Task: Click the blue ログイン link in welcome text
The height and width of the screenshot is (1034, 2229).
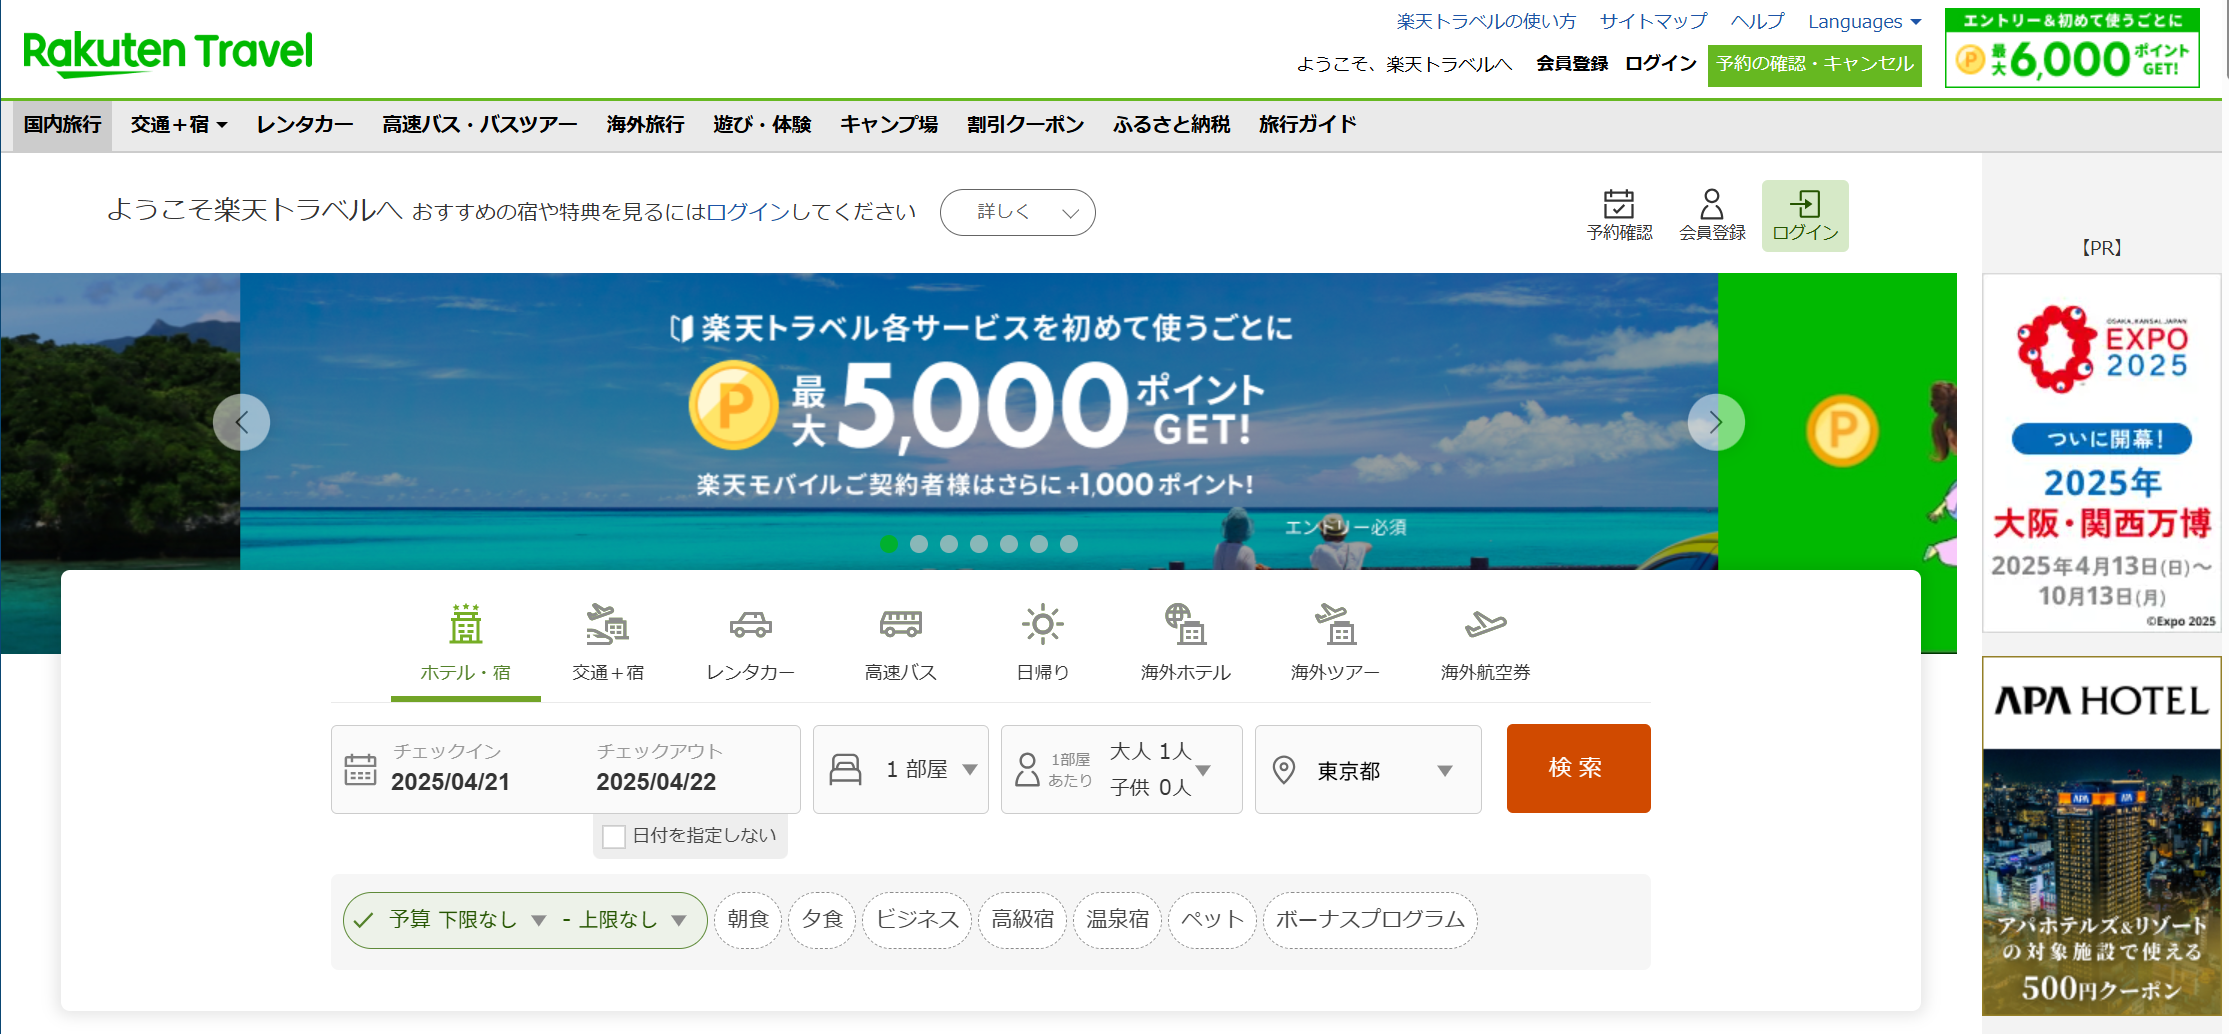Action: (x=748, y=212)
